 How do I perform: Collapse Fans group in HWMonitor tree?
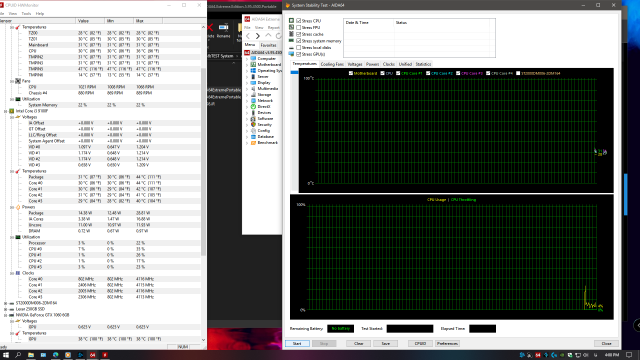[x=12, y=81]
